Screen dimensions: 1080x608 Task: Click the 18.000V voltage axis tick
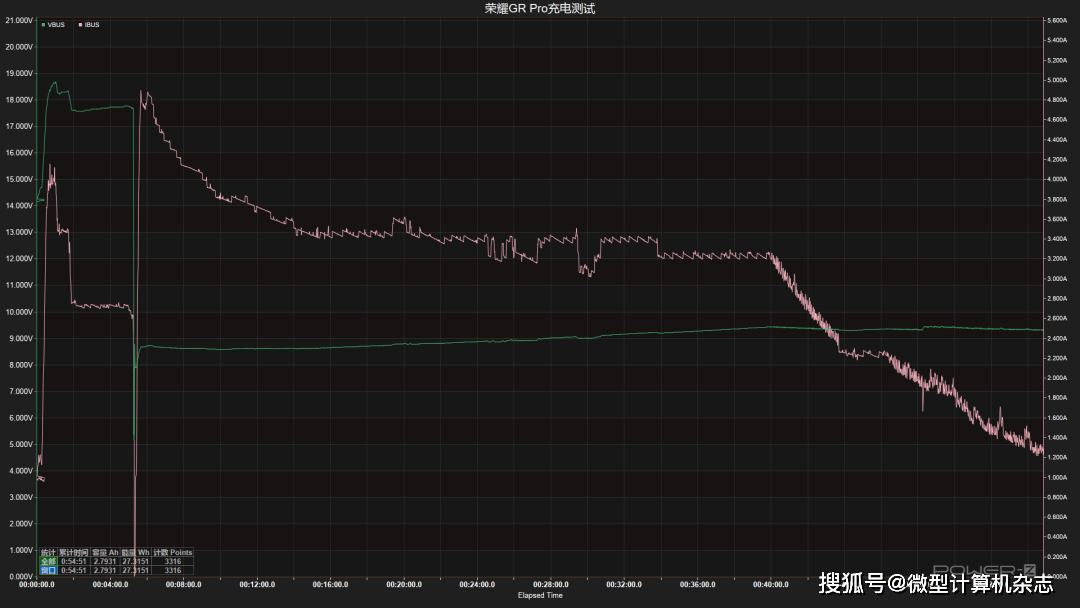tap(19, 100)
